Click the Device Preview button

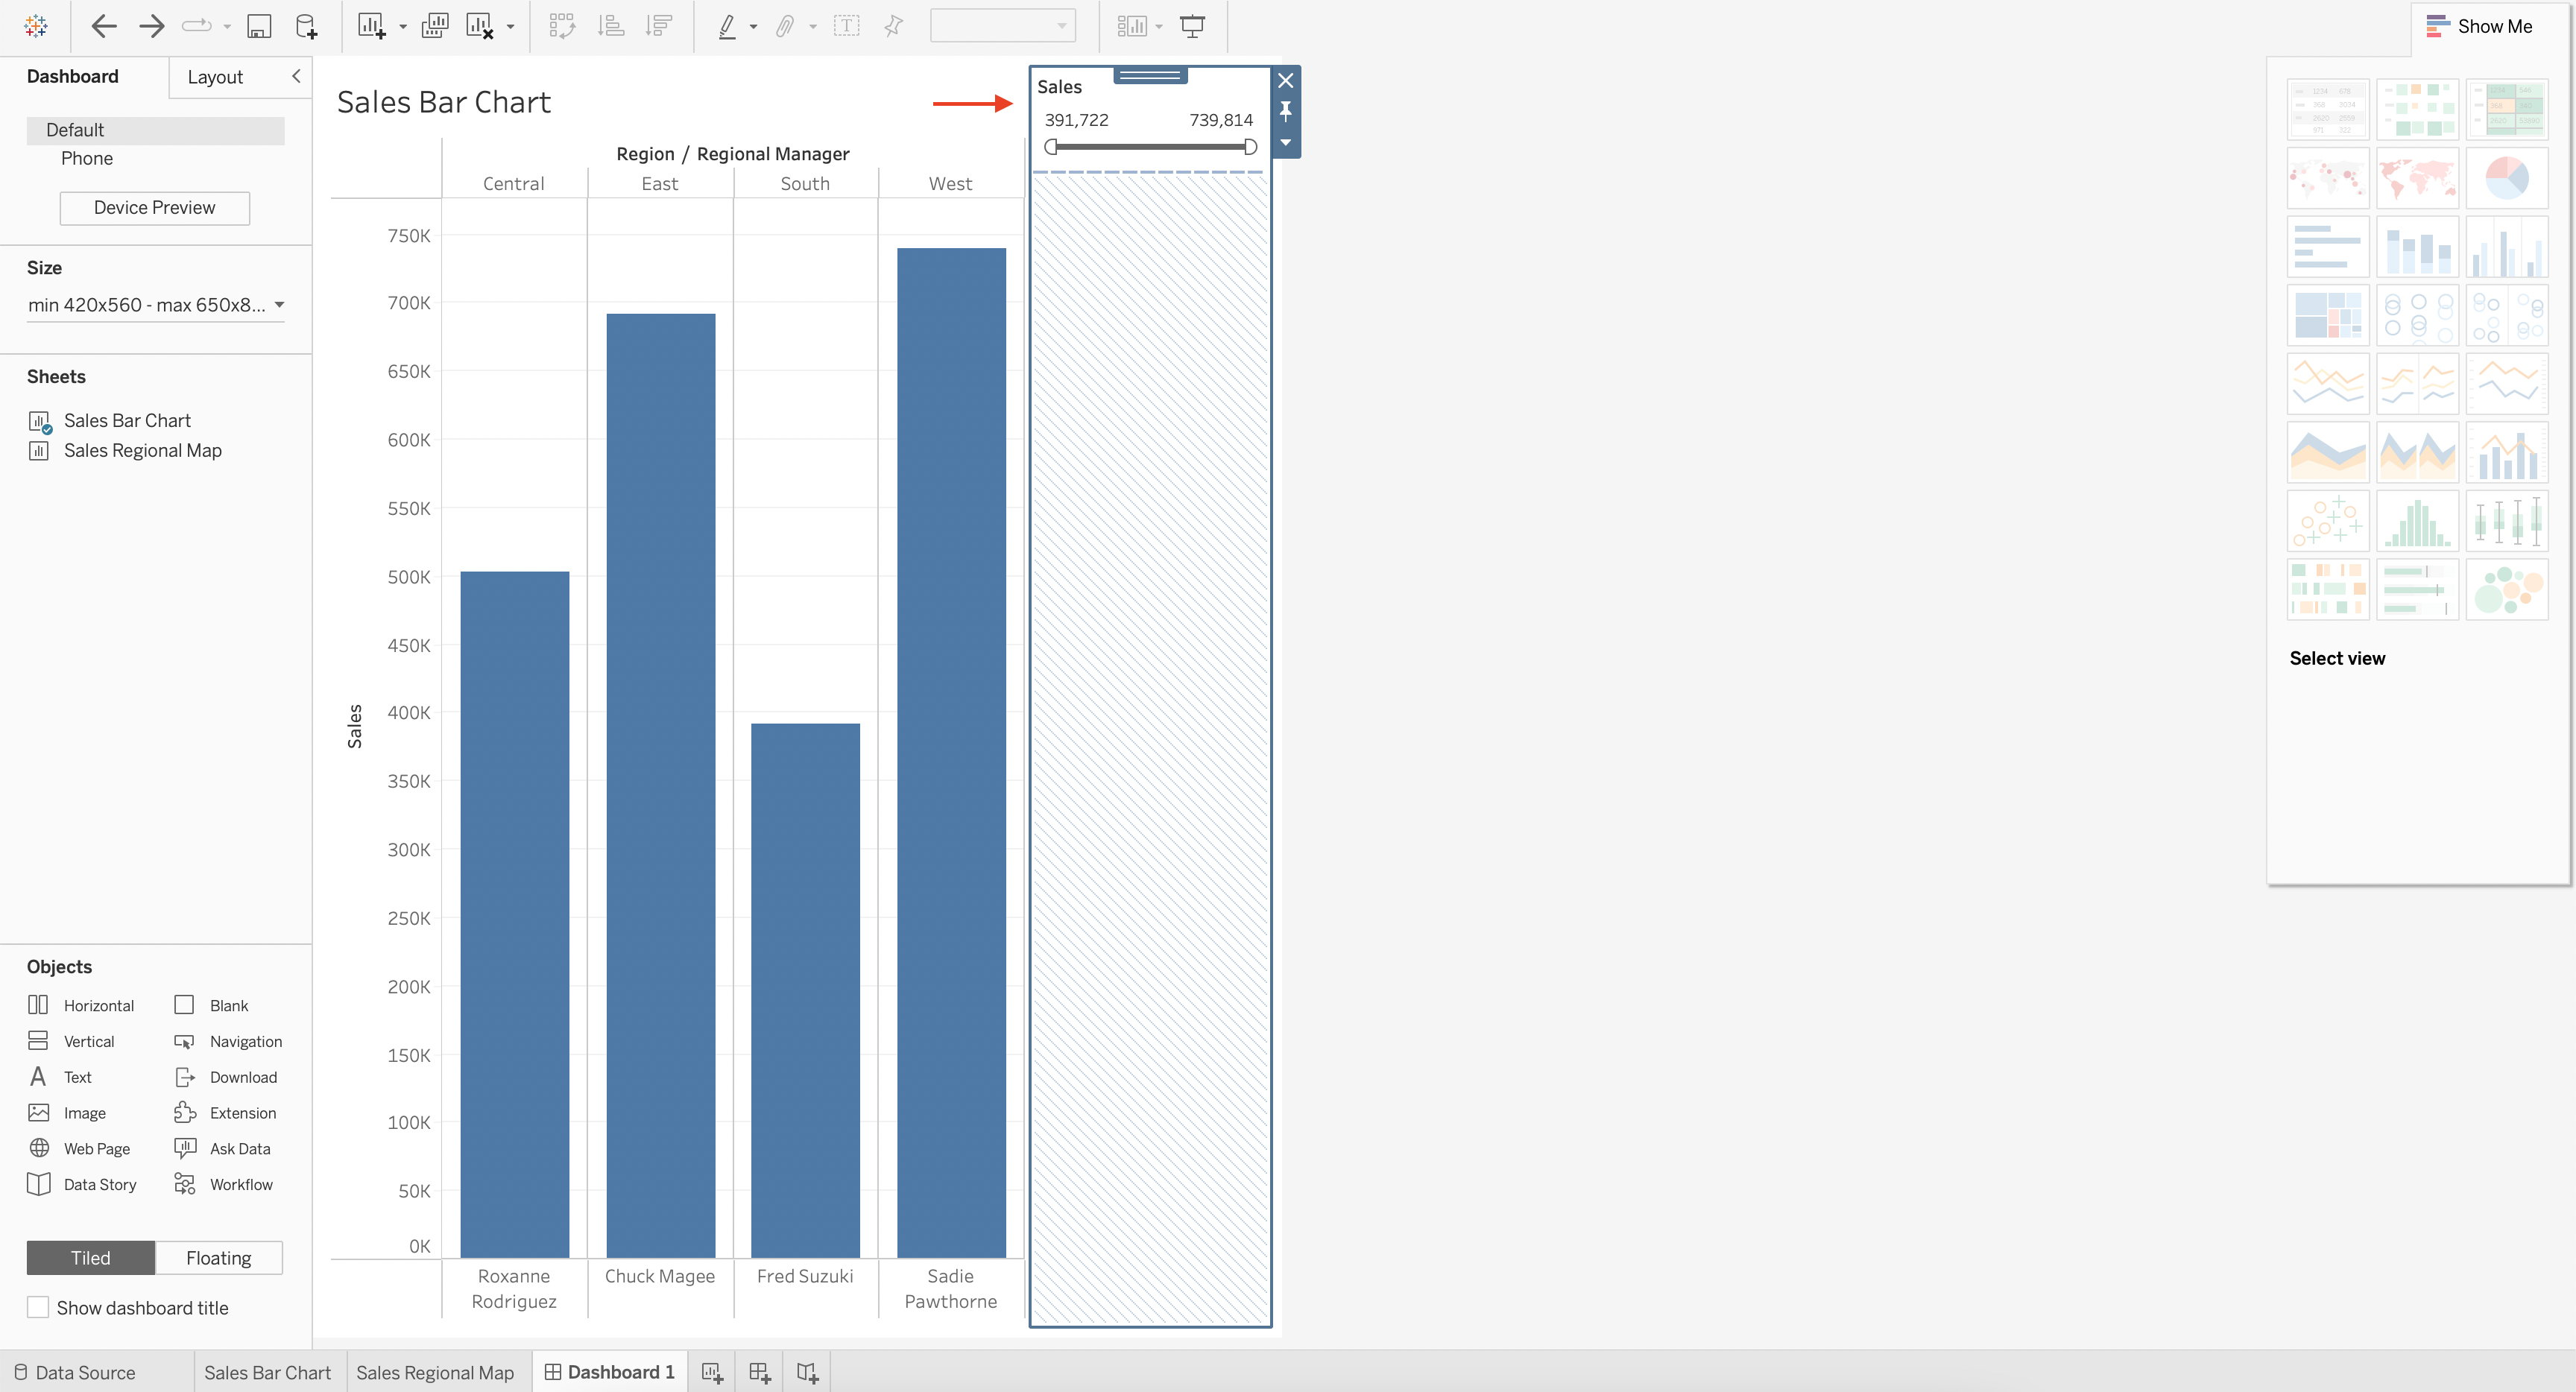(154, 208)
